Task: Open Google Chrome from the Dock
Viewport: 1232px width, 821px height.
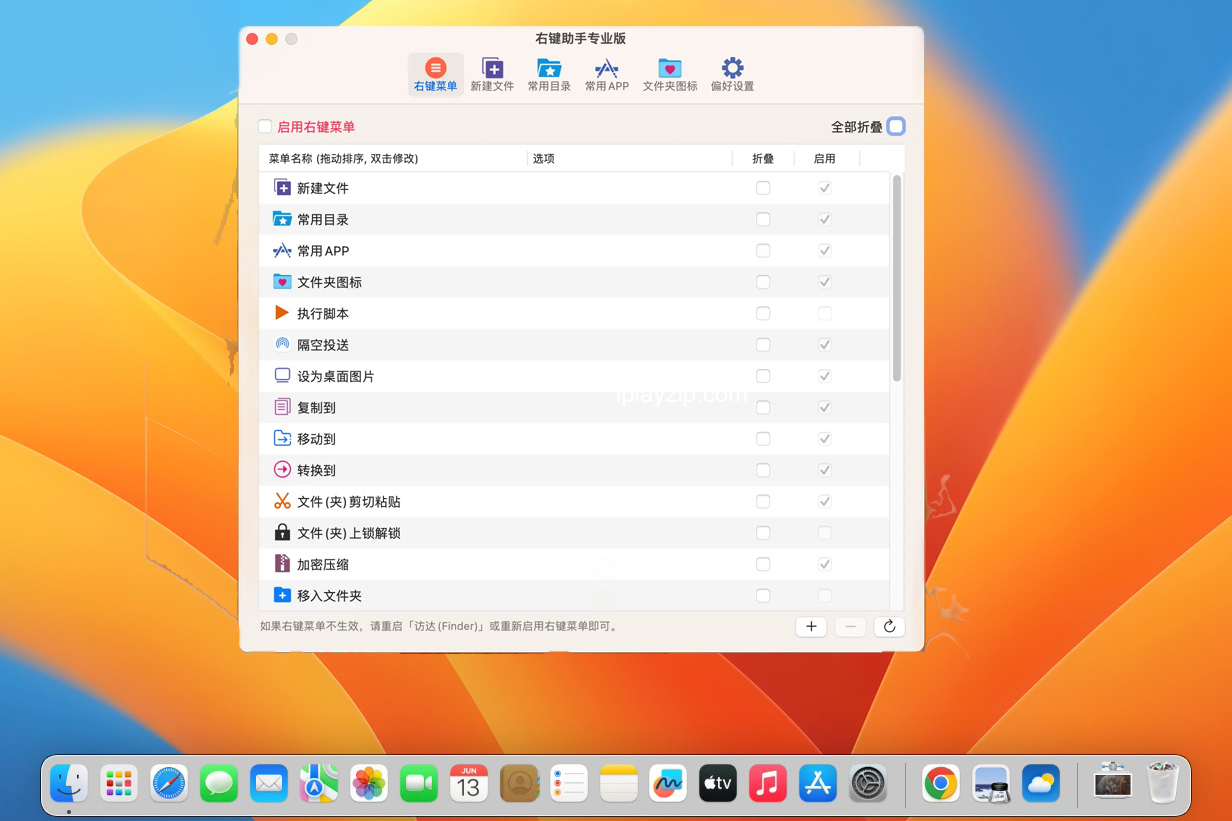Action: 941,784
